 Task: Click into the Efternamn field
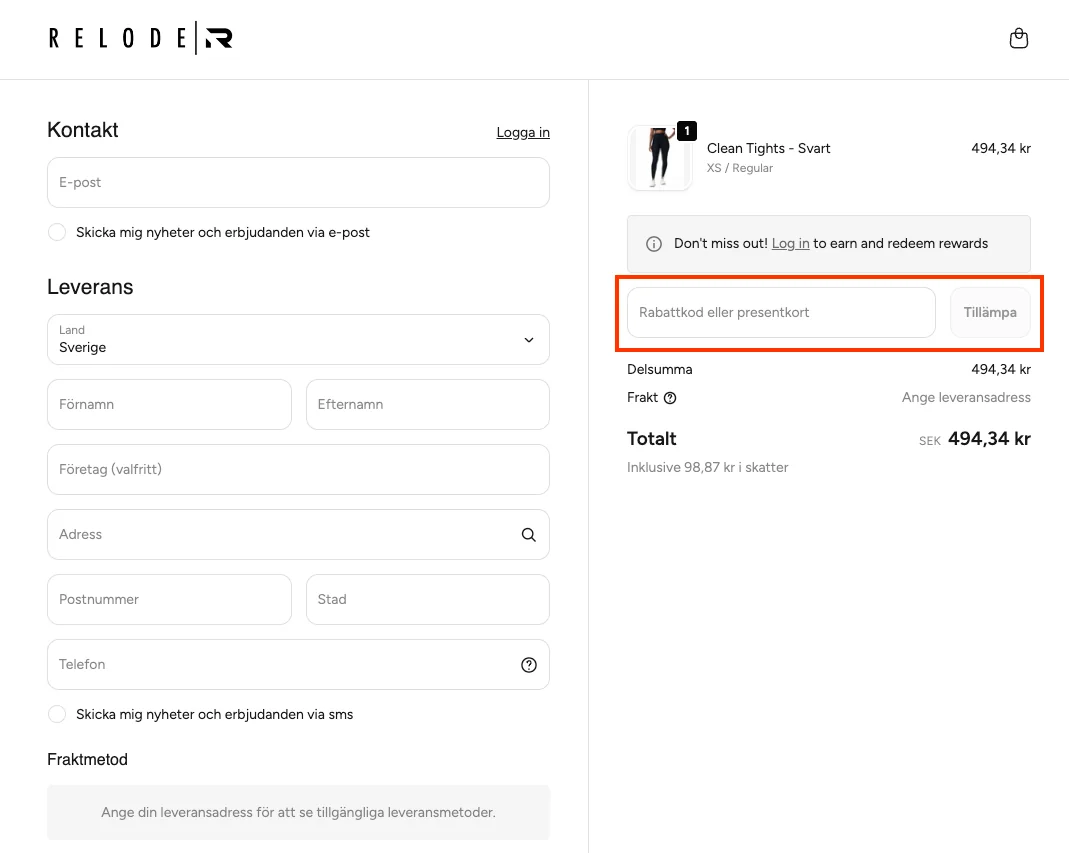click(x=427, y=405)
